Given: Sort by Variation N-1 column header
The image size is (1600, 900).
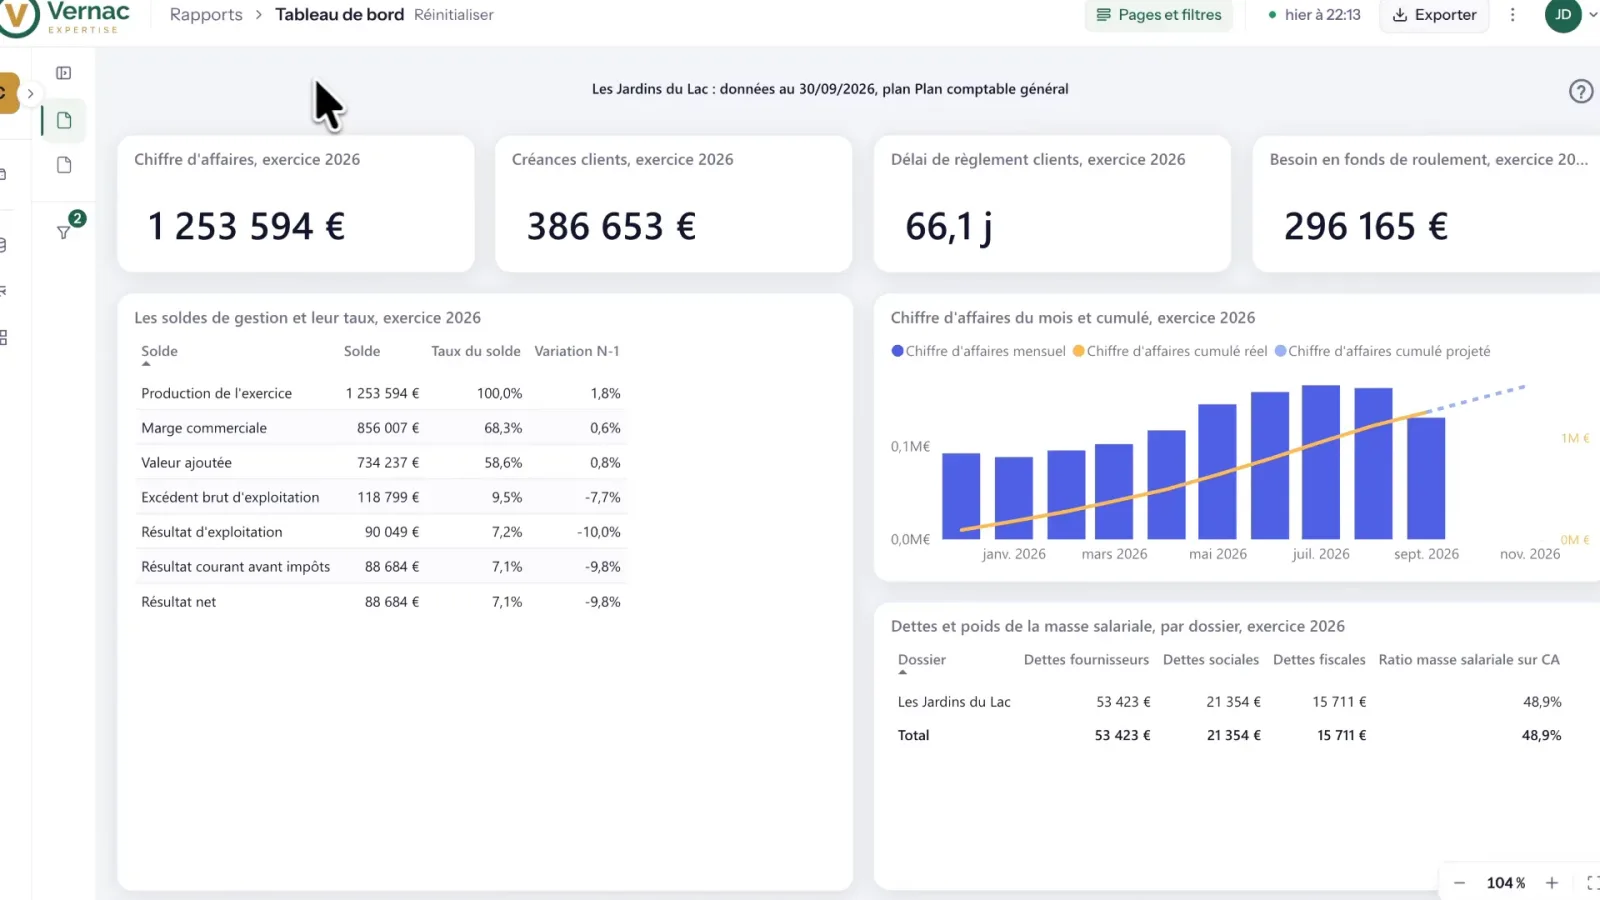Looking at the screenshot, I should [577, 351].
